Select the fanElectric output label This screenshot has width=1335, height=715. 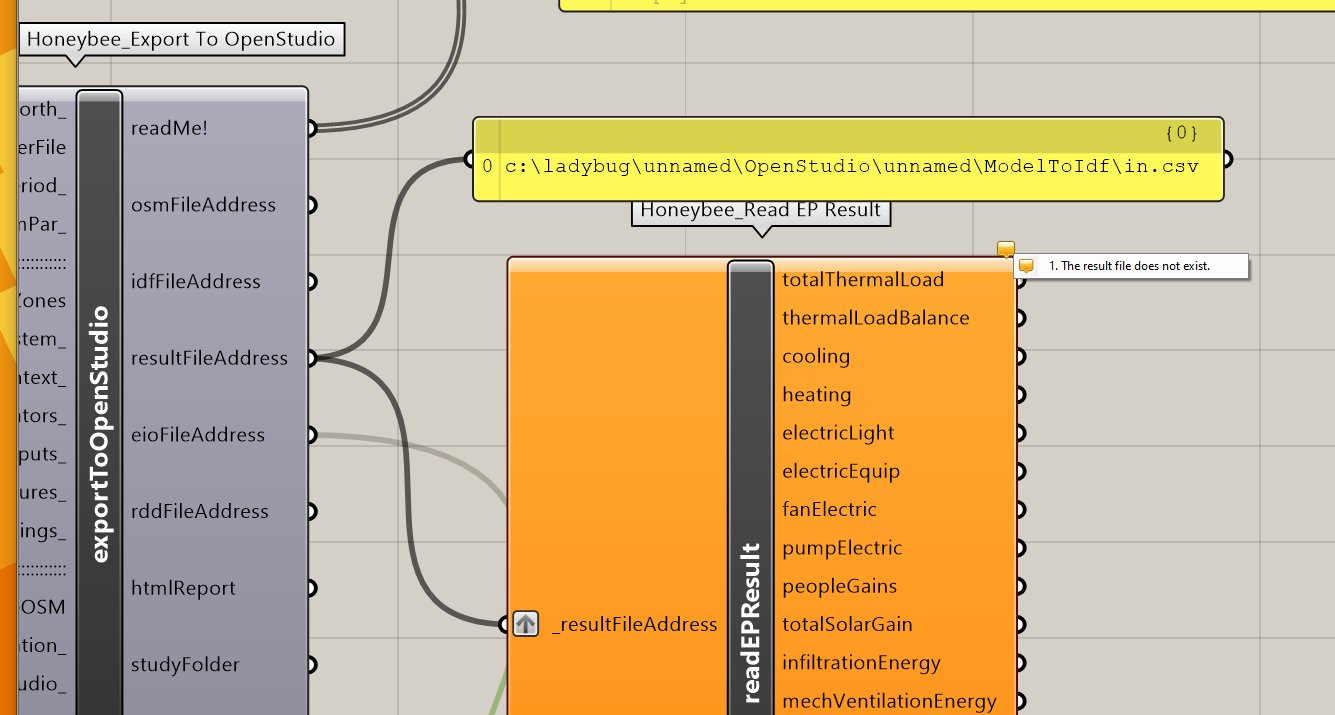pyautogui.click(x=829, y=510)
